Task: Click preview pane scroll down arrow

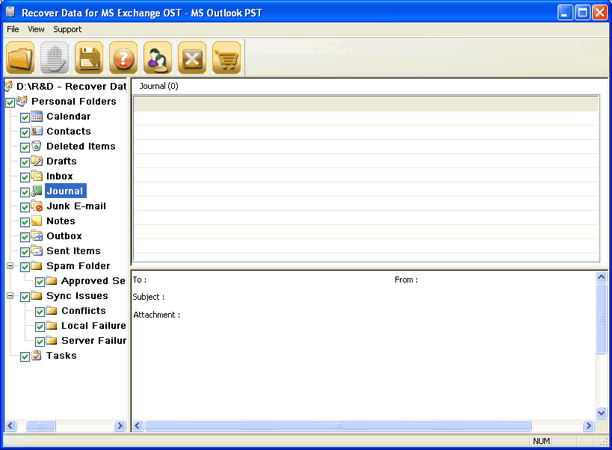Action: coord(601,413)
